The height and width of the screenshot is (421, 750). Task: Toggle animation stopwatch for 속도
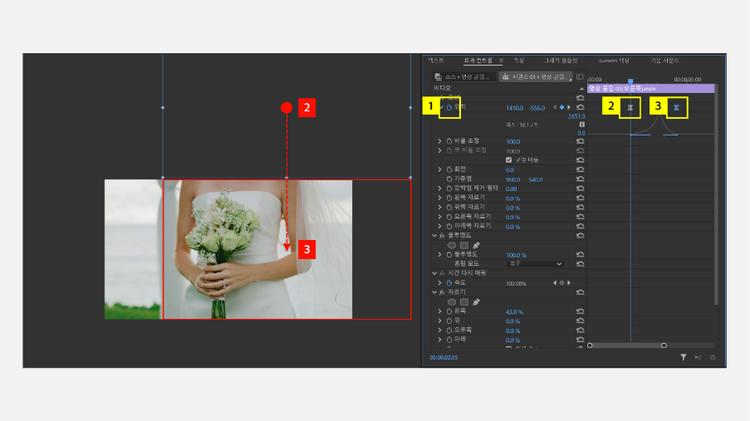pyautogui.click(x=449, y=283)
